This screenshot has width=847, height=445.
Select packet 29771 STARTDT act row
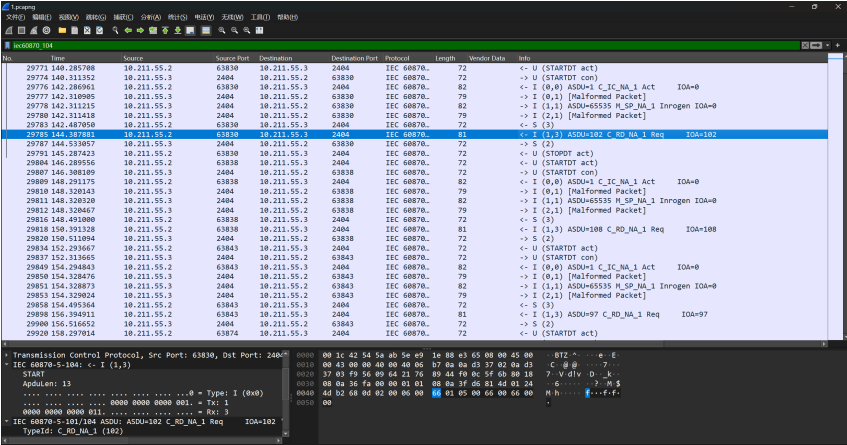(x=414, y=68)
